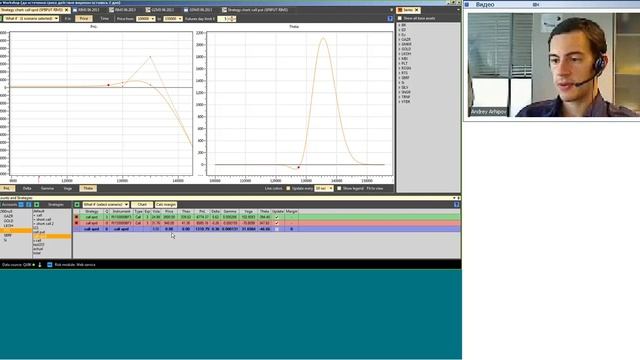Select the LKOH account in Accounts list
This screenshot has width=640, height=360.
pyautogui.click(x=8, y=226)
